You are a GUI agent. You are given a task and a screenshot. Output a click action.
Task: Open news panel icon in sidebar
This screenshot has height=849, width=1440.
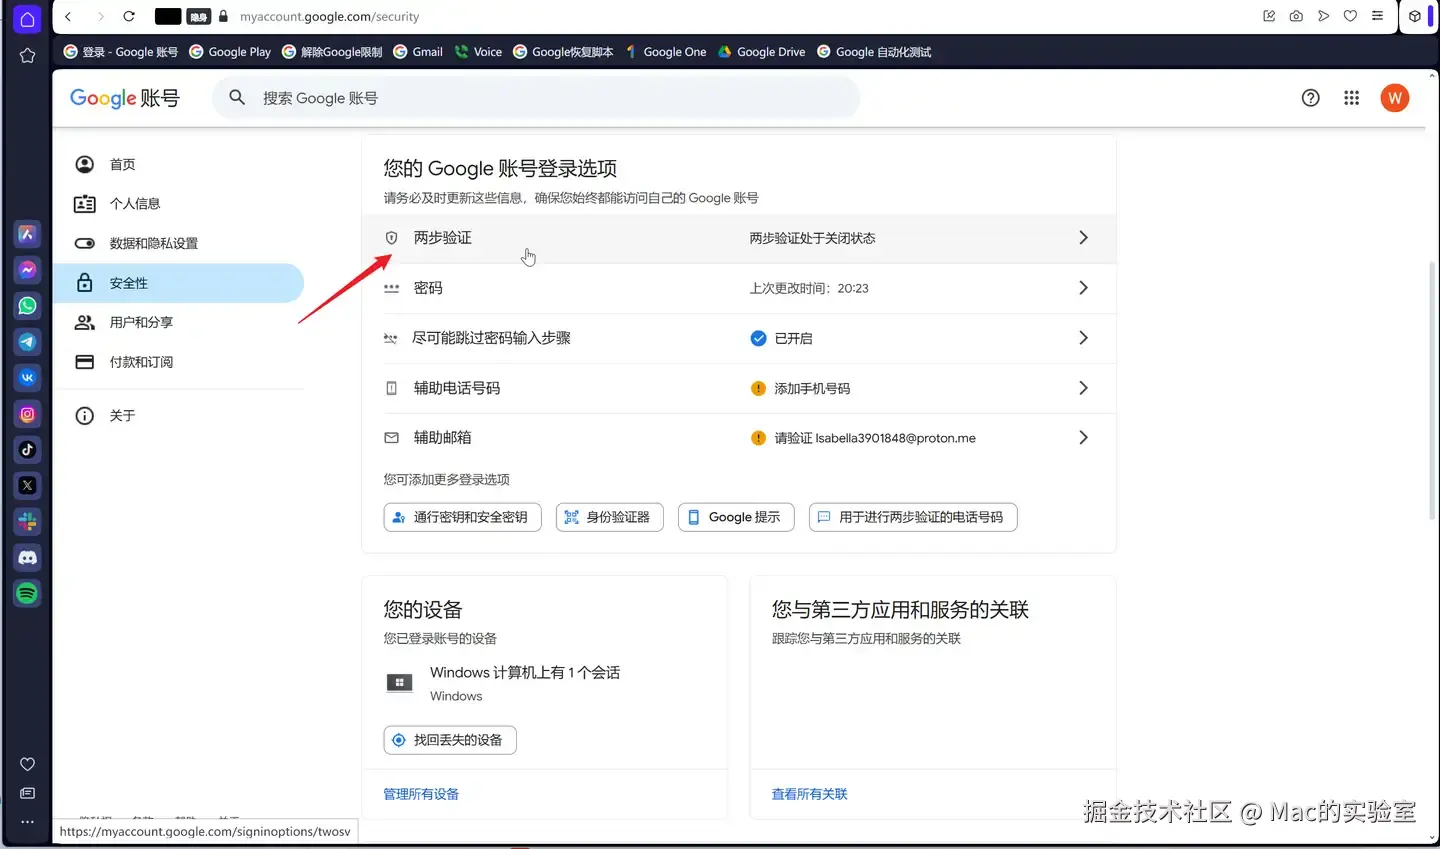pos(27,794)
